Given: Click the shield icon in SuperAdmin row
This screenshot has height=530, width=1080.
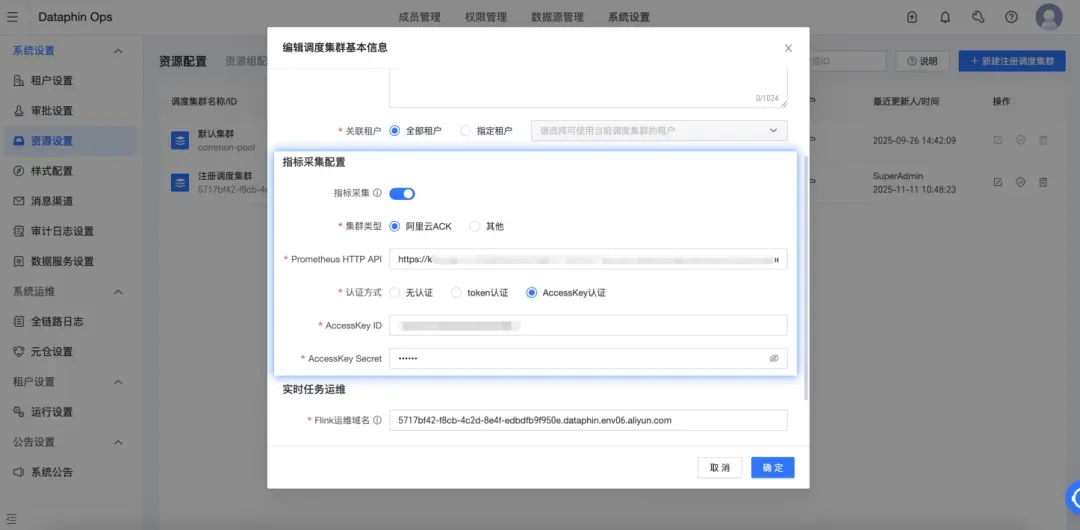Looking at the screenshot, I should point(1021,182).
